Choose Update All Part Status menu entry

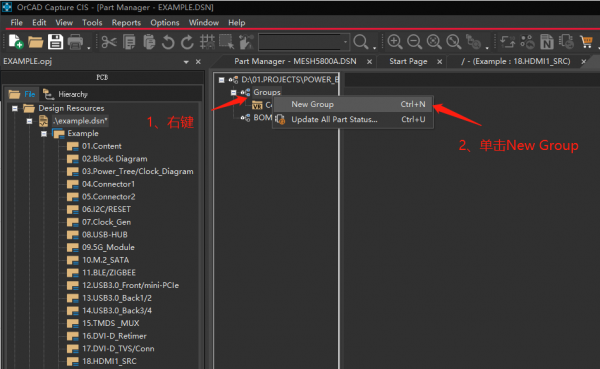(x=353, y=119)
